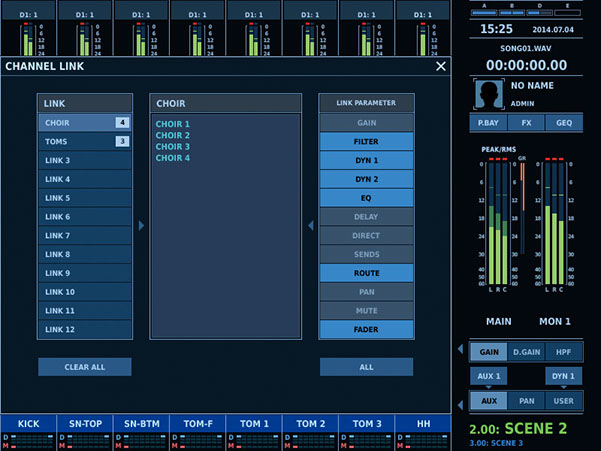
Task: Select the TOM 2 channel strip
Action: (310, 424)
